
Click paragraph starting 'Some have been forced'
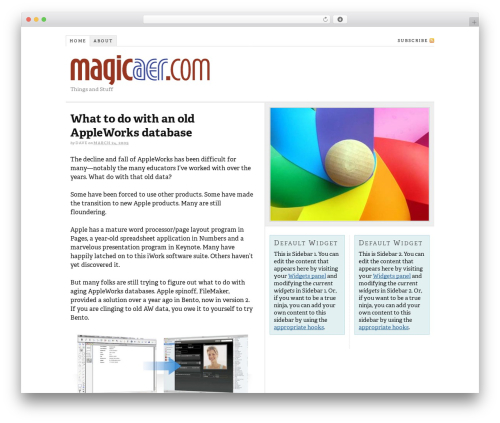click(x=162, y=203)
